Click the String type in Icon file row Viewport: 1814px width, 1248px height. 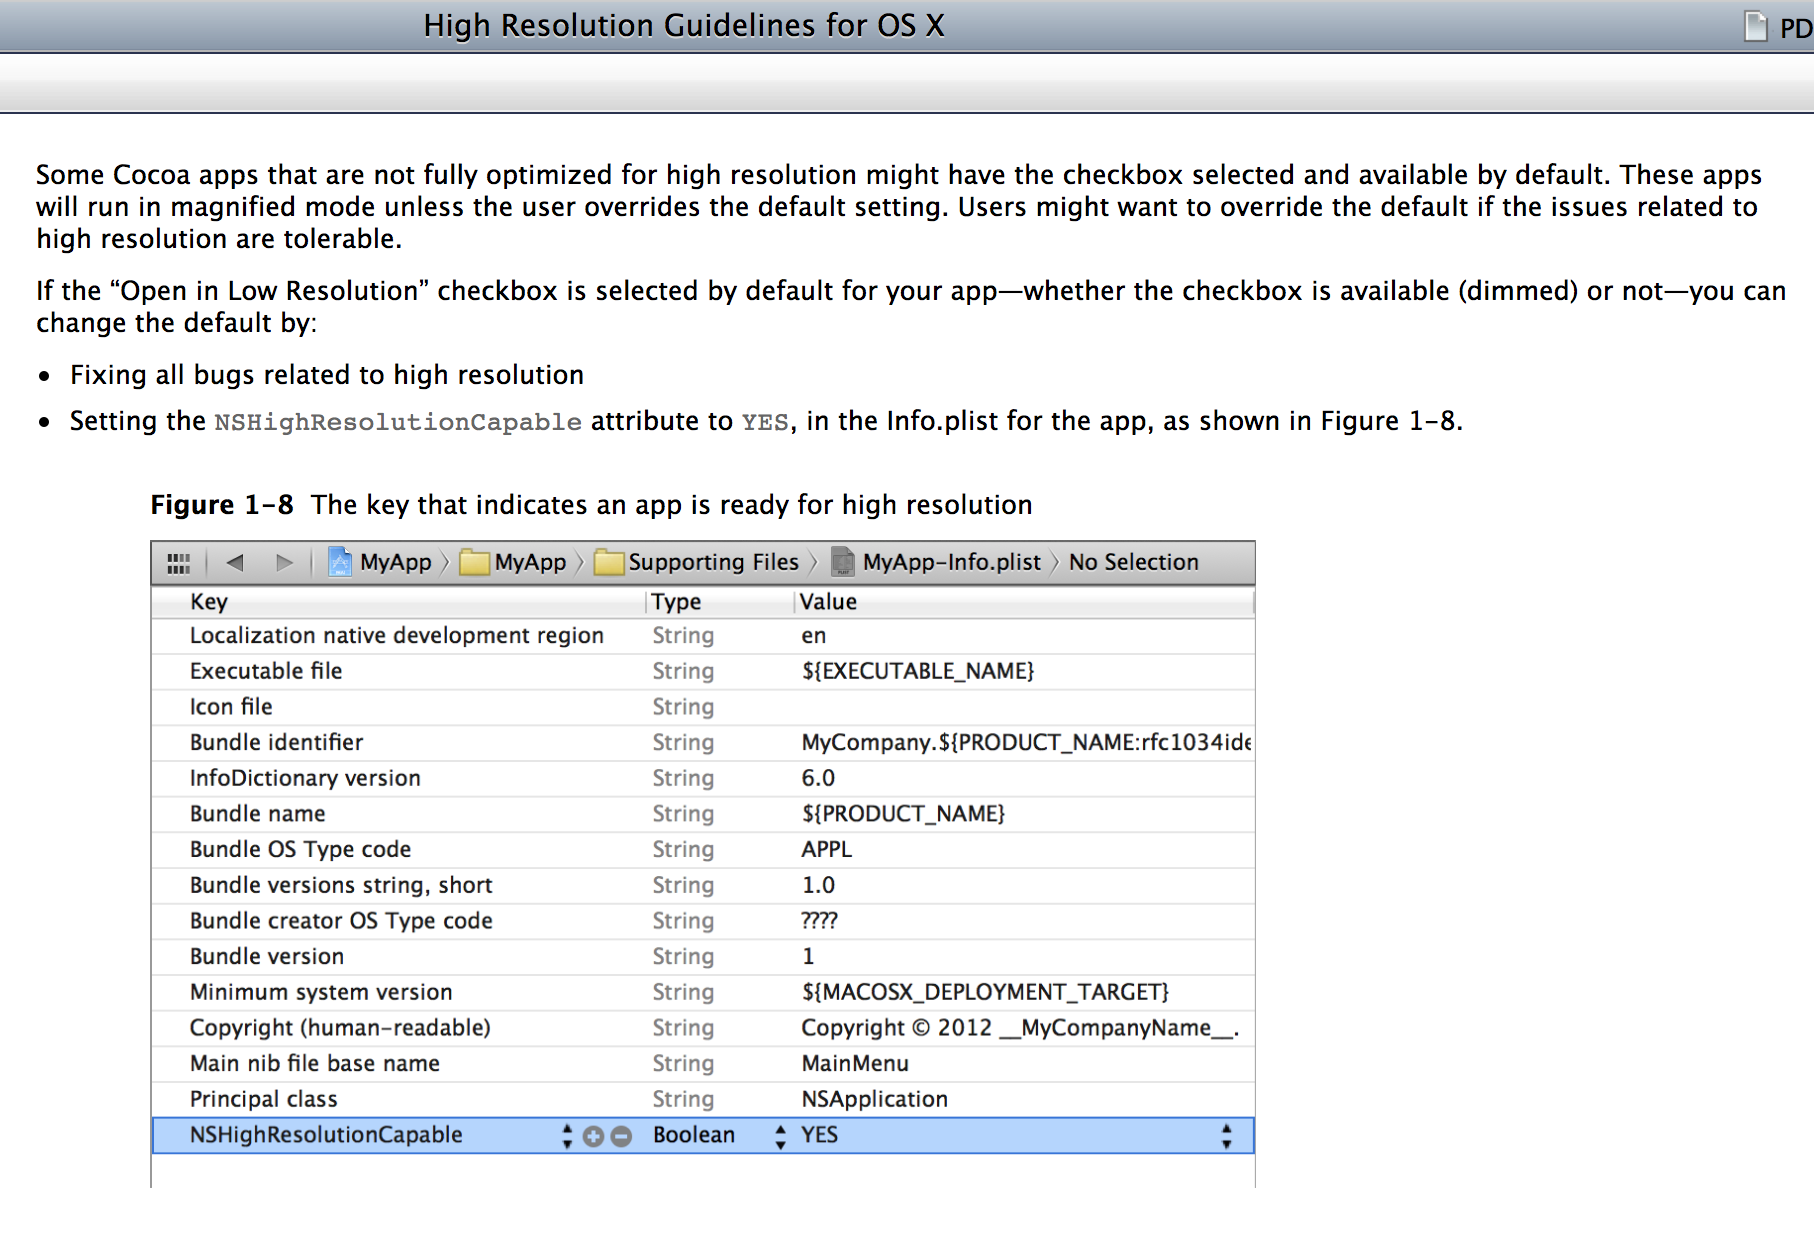[683, 707]
